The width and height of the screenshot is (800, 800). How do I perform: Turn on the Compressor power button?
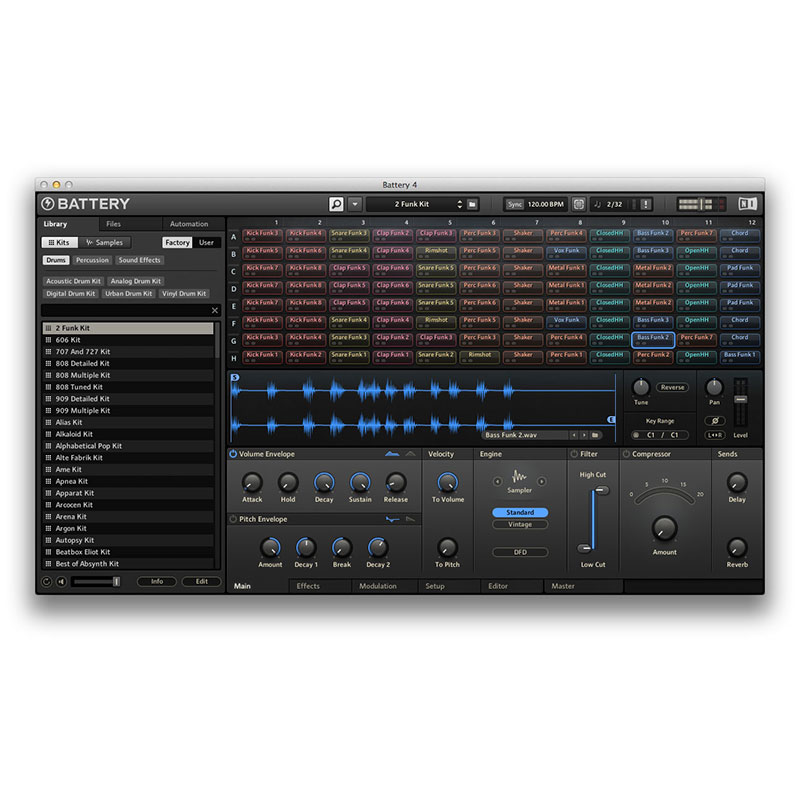click(627, 454)
